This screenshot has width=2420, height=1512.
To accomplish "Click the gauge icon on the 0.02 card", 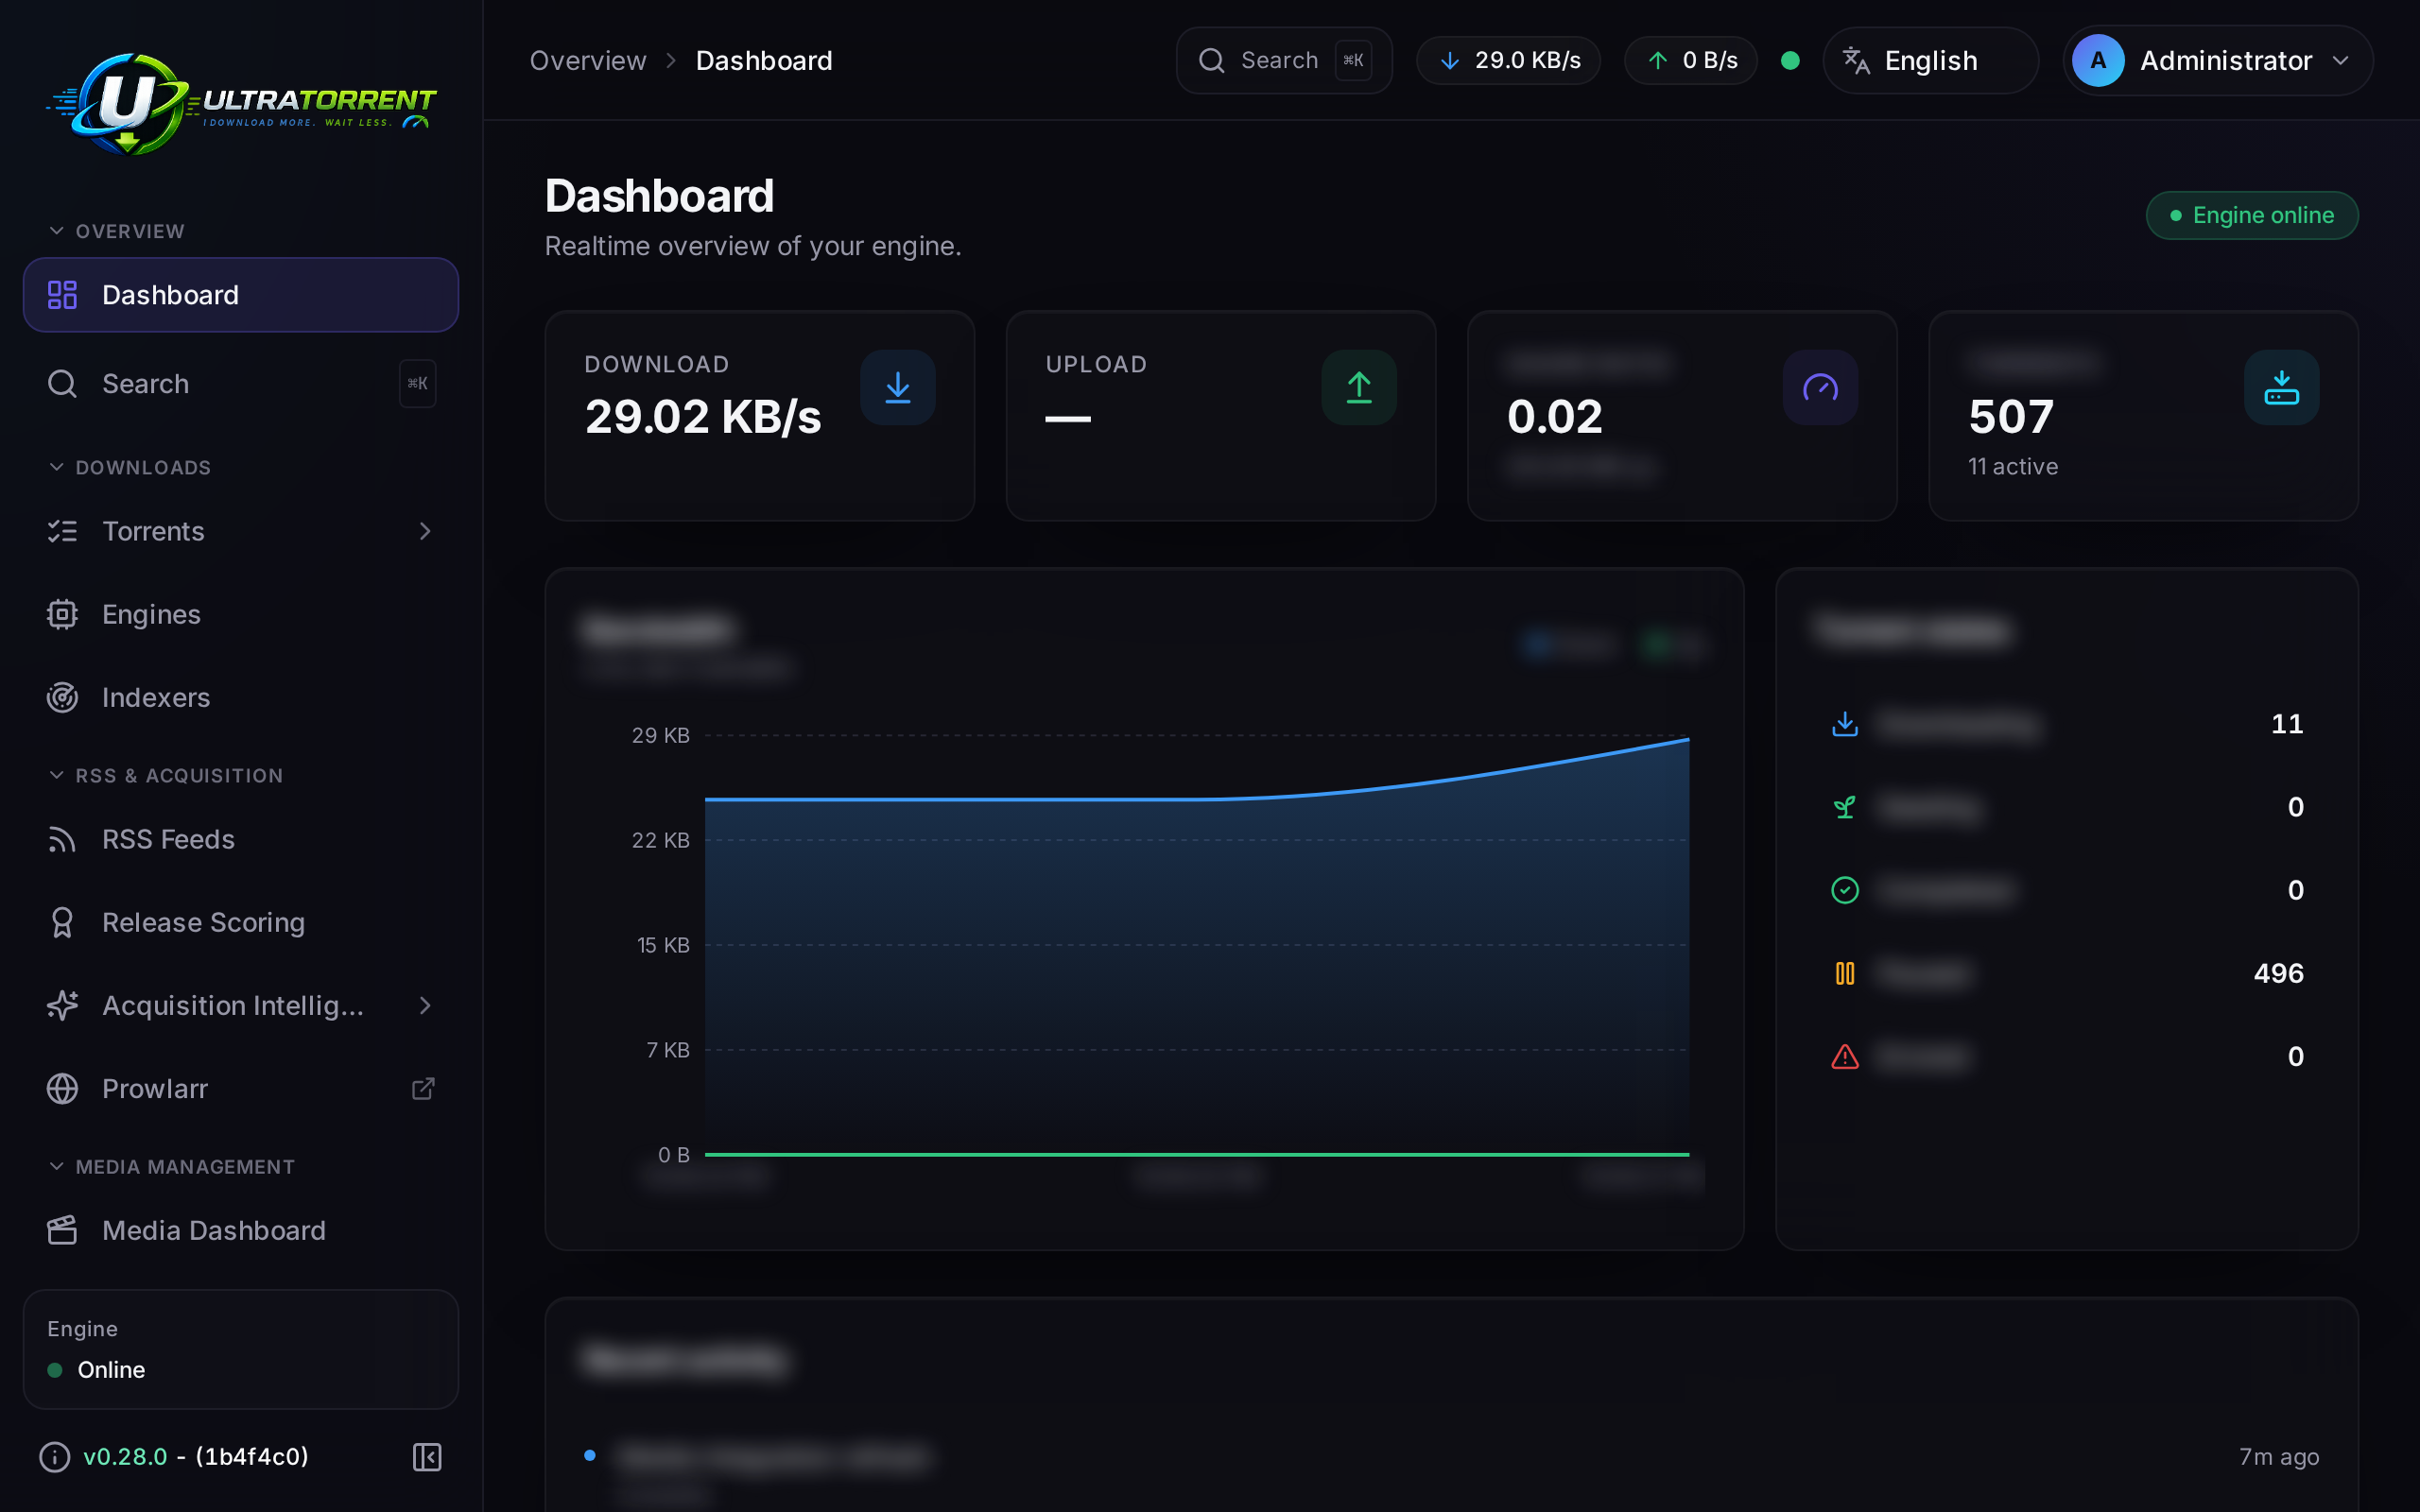I will pyautogui.click(x=1820, y=387).
